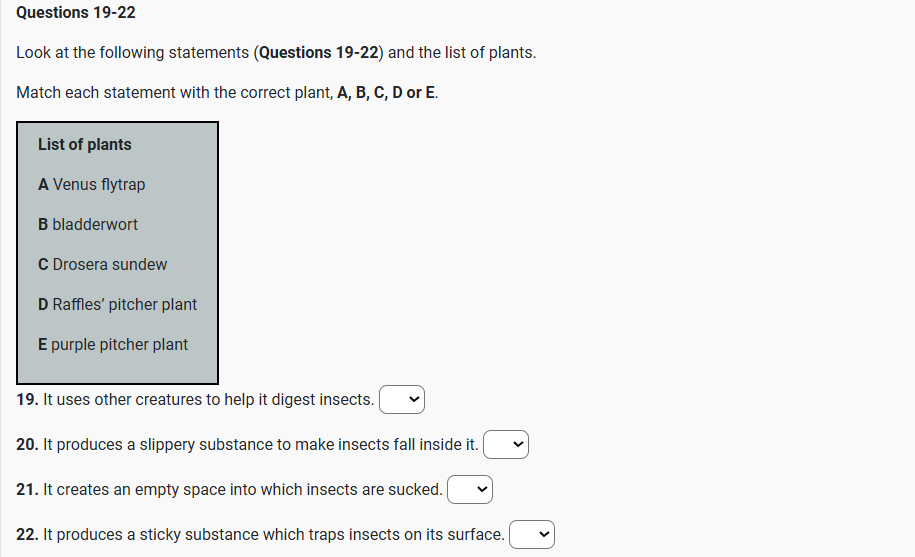Click the "Questions 19-22" heading at top

[76, 13]
